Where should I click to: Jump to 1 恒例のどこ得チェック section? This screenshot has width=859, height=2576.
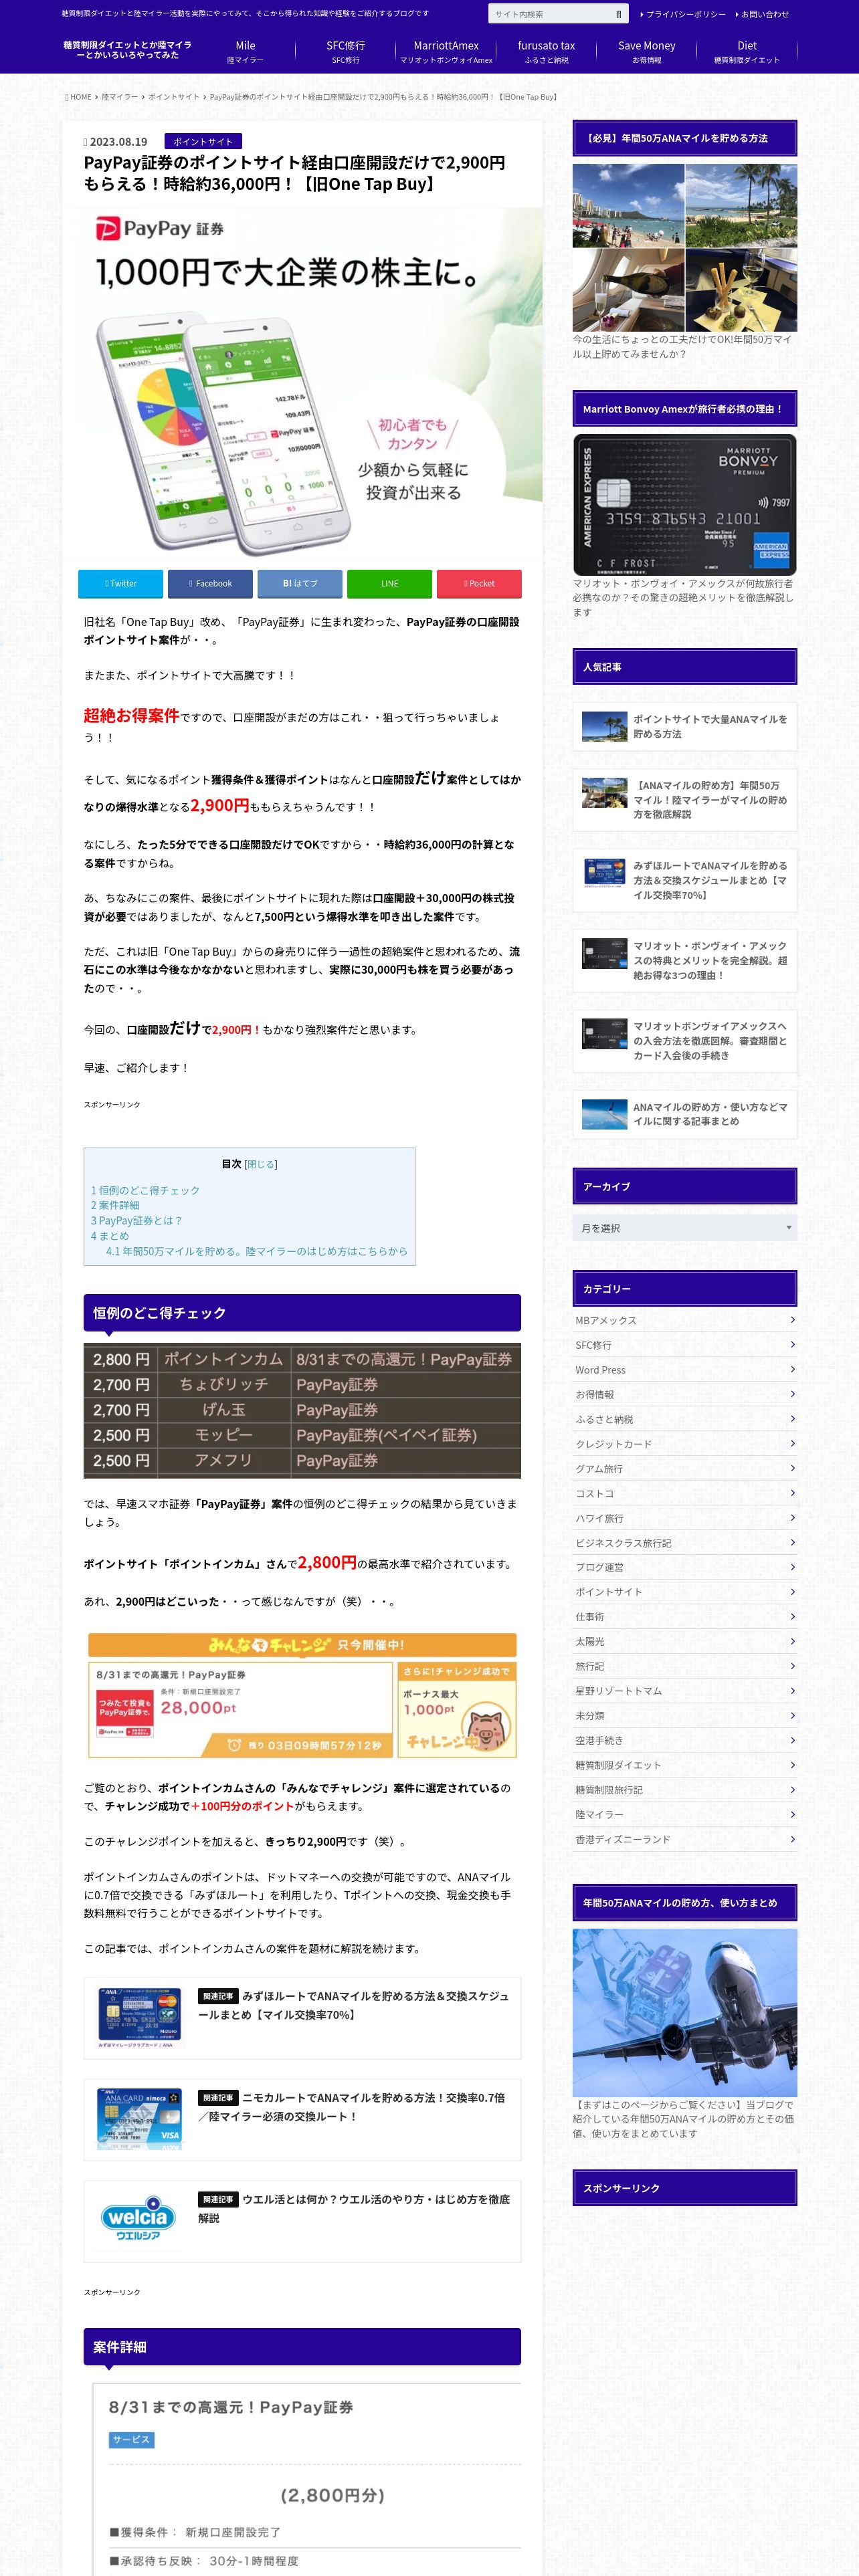145,1190
